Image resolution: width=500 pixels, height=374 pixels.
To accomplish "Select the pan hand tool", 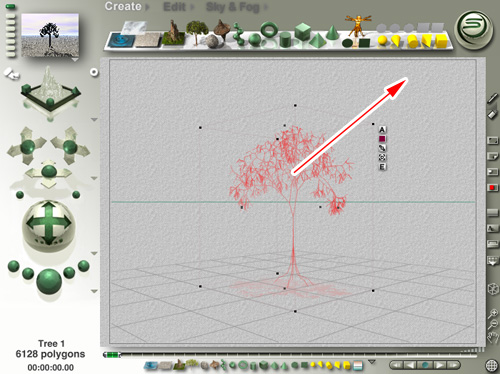I will click(492, 338).
